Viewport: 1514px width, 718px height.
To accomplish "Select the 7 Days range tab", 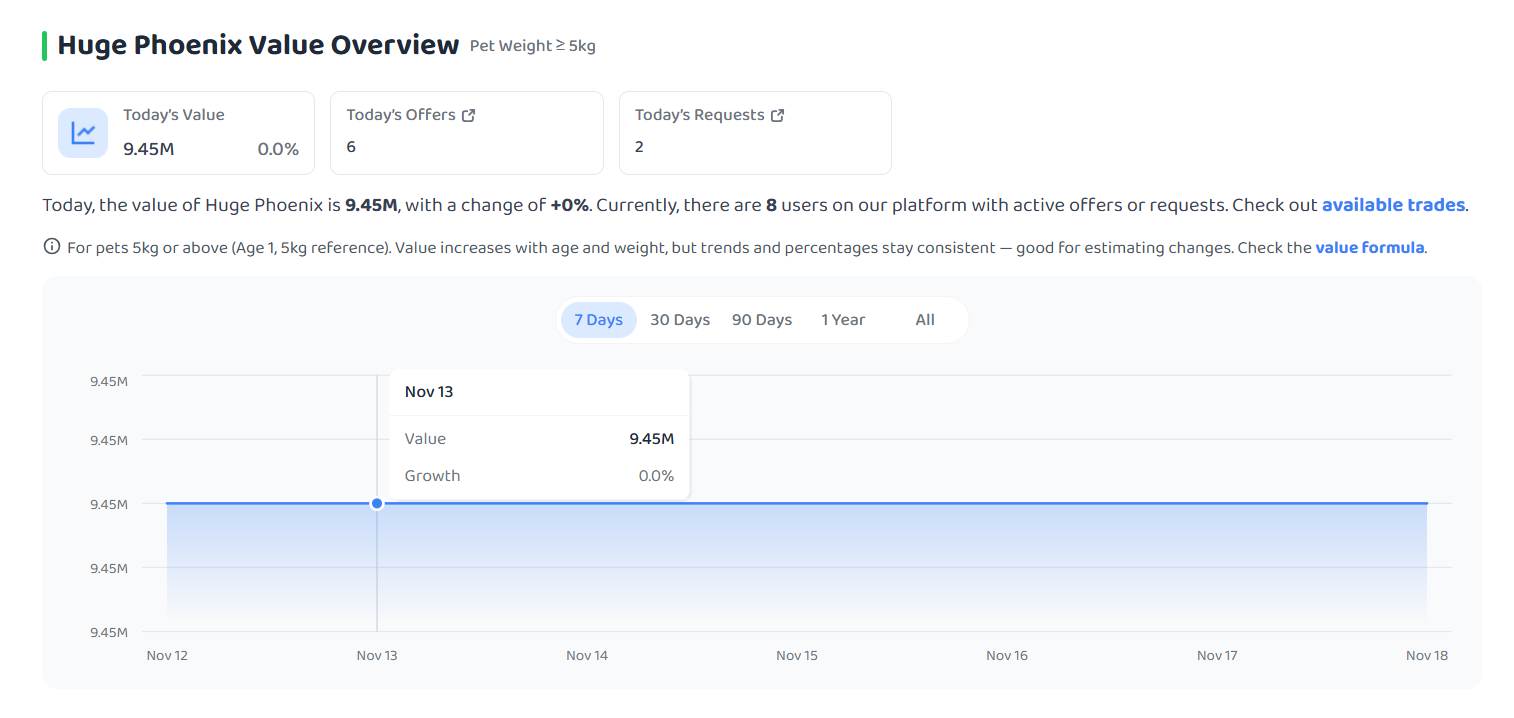I will pyautogui.click(x=598, y=320).
